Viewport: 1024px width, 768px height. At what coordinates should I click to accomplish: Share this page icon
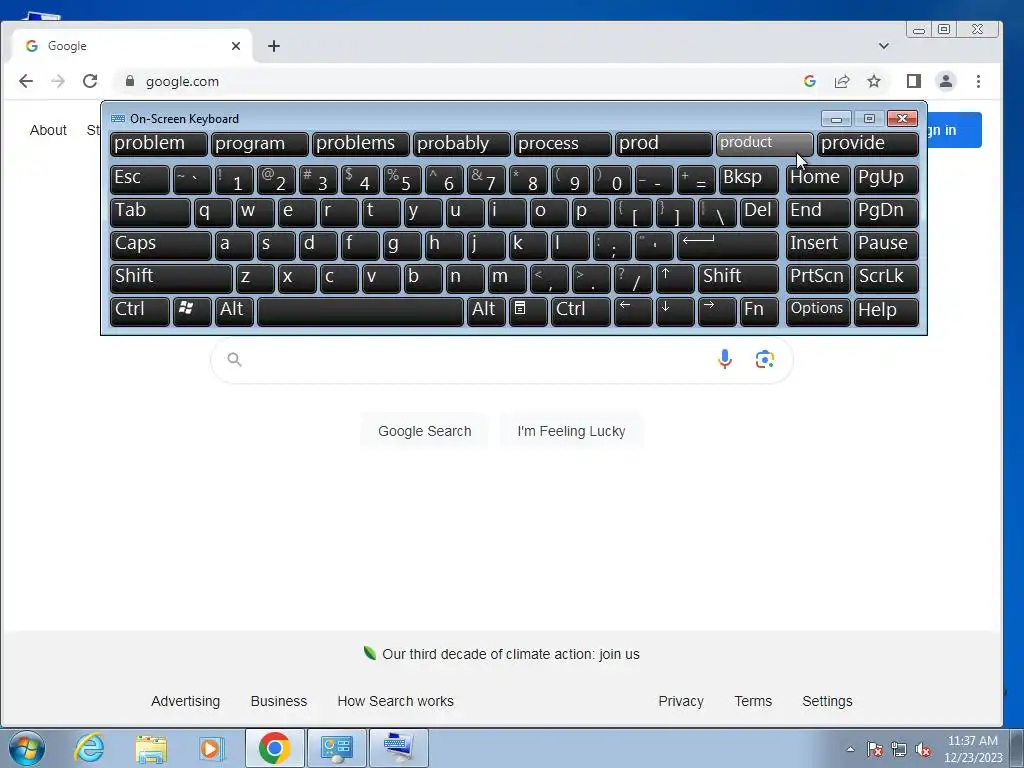[842, 81]
